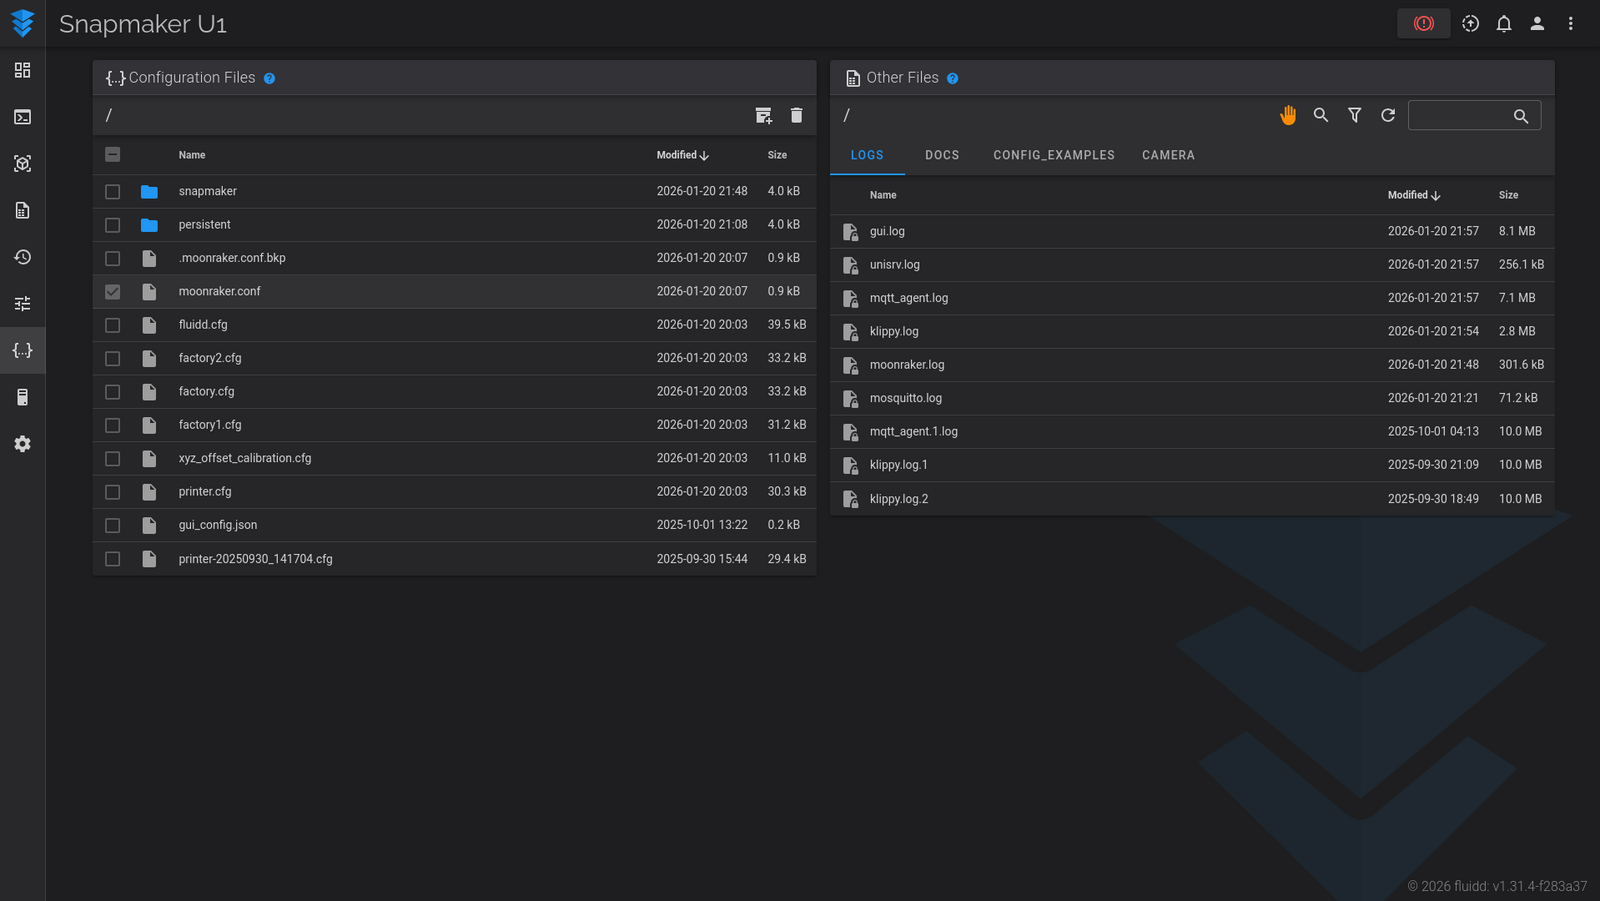1600x901 pixels.
Task: Check the printer.cfg checkbox
Action: [113, 492]
